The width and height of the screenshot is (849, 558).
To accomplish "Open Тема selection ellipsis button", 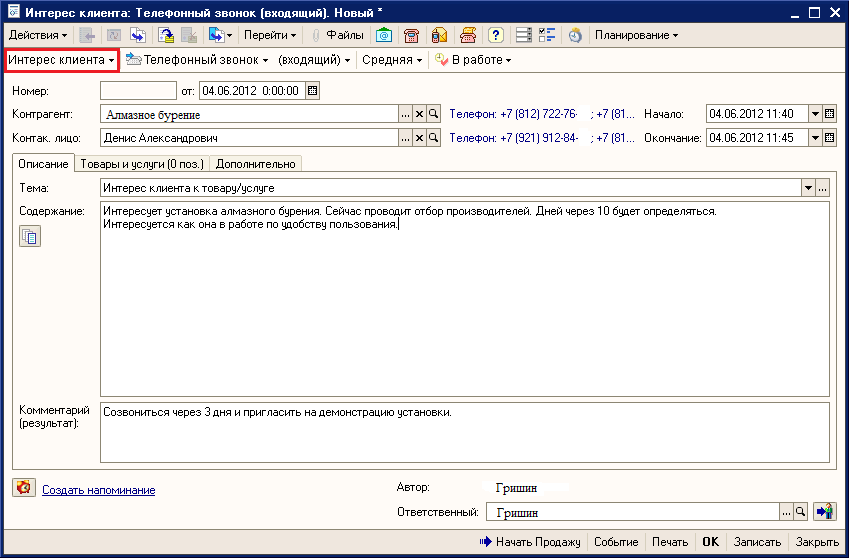I will tap(822, 188).
